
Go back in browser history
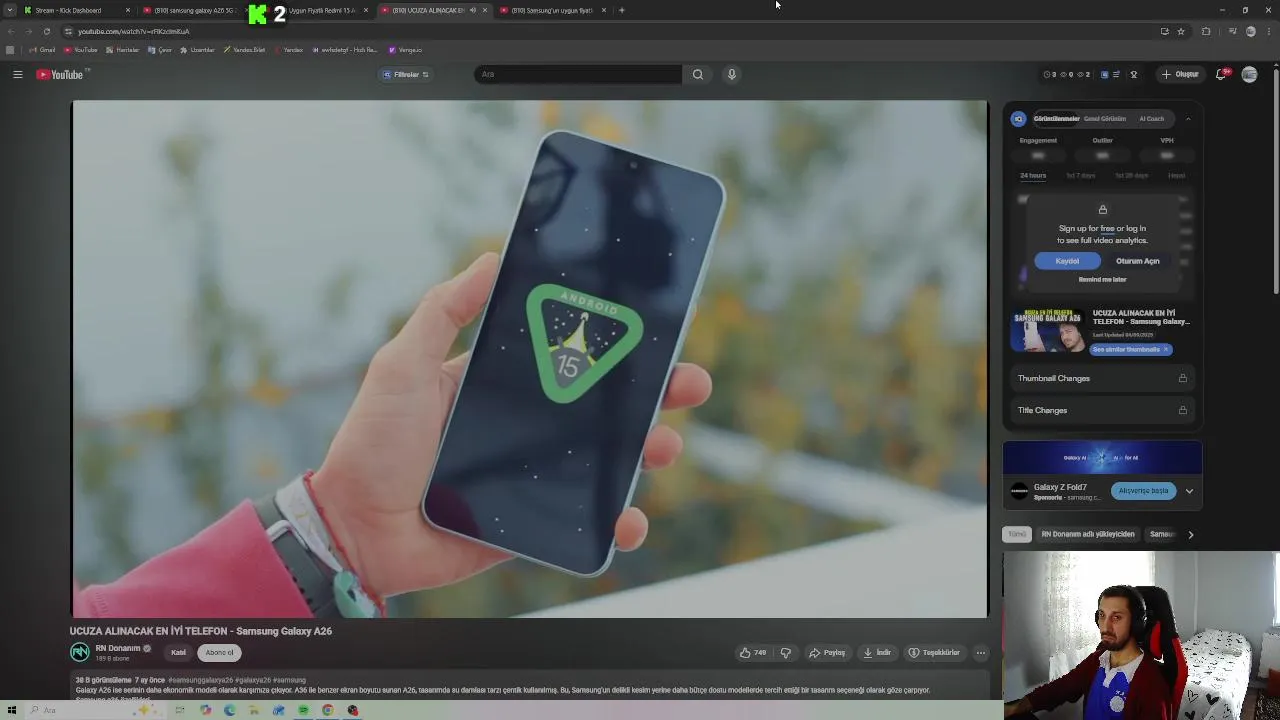click(x=11, y=31)
